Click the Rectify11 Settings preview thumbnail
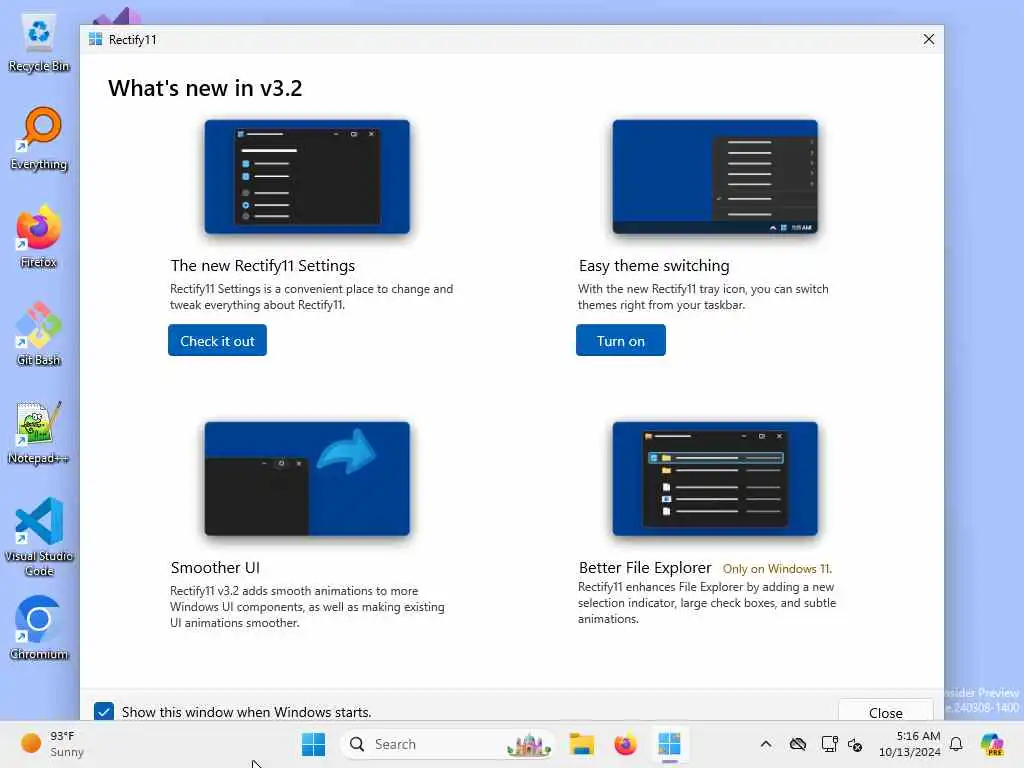This screenshot has height=768, width=1024. 307,177
